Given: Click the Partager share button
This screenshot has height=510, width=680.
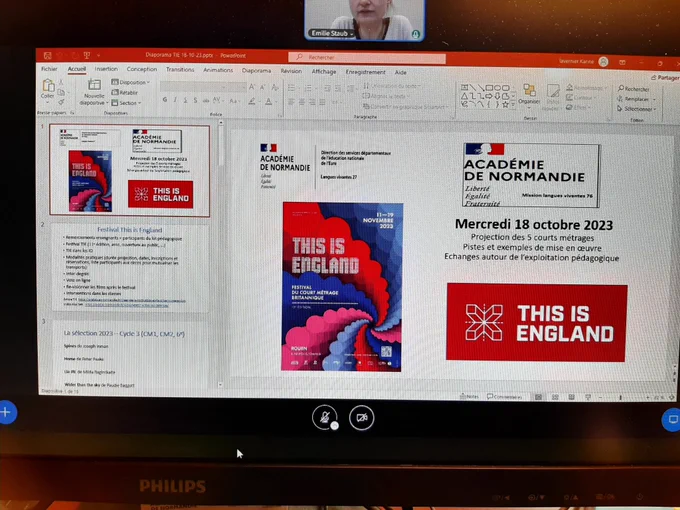Looking at the screenshot, I should coord(665,77).
